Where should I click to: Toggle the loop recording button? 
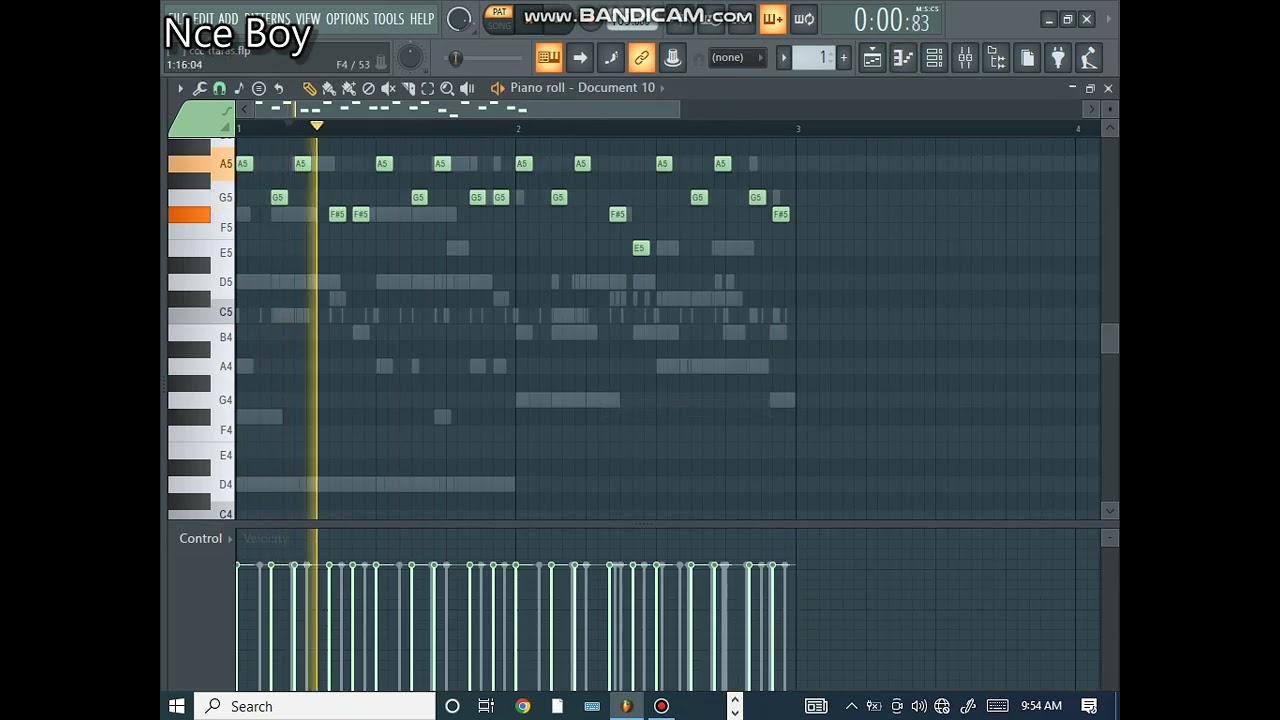pos(803,18)
